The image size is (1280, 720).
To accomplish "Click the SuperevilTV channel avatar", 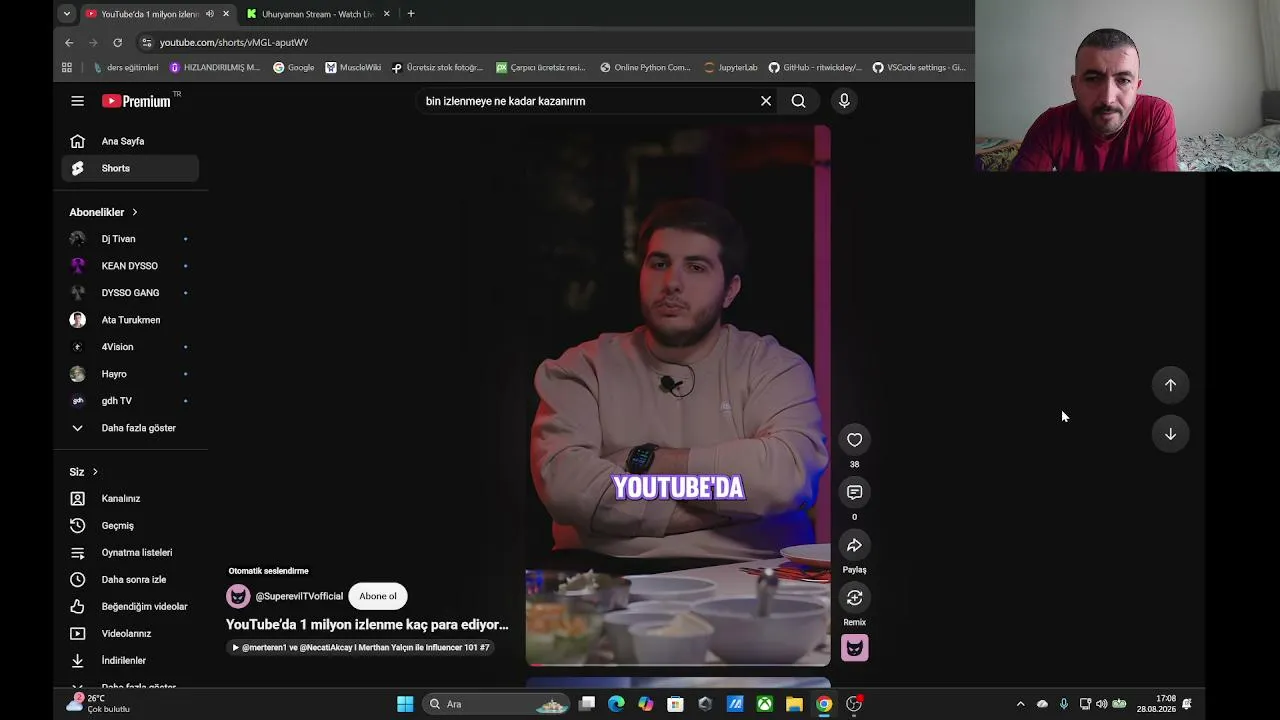I will tap(238, 596).
